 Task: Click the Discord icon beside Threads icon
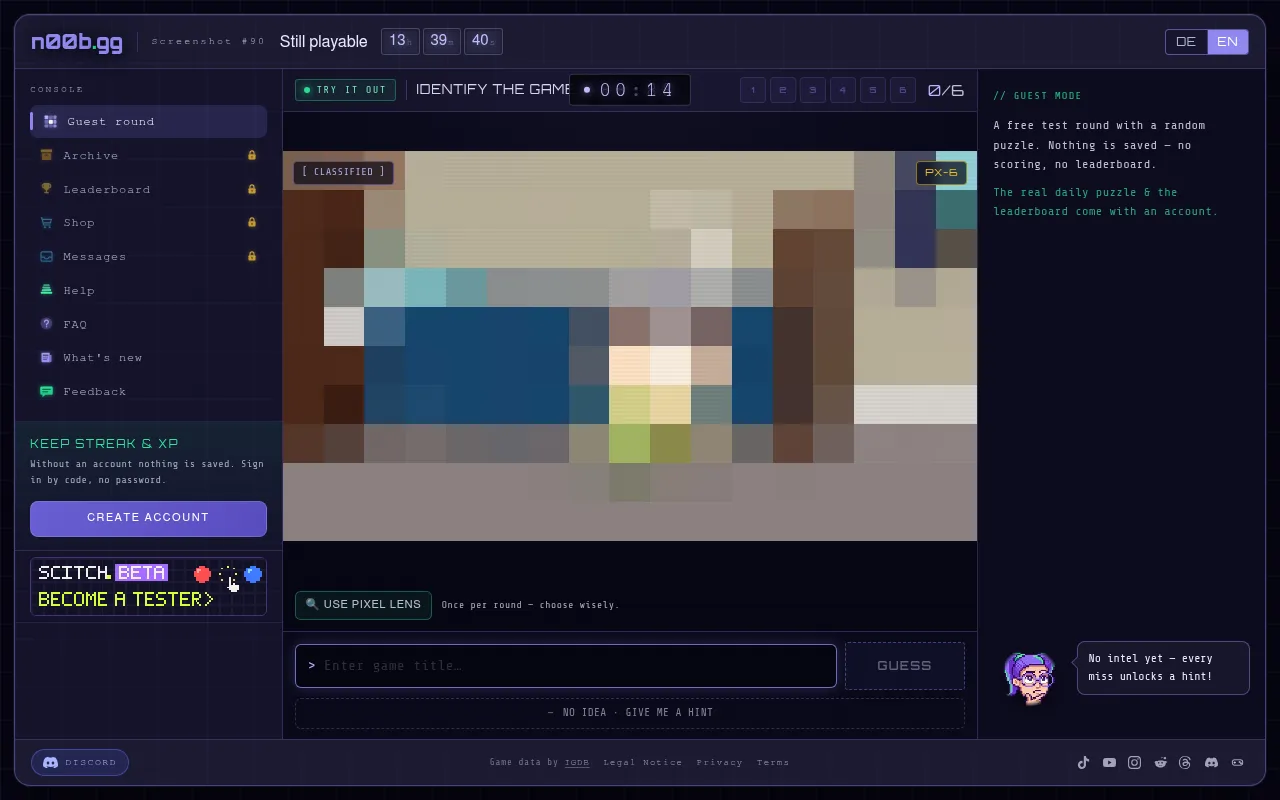coord(1211,762)
